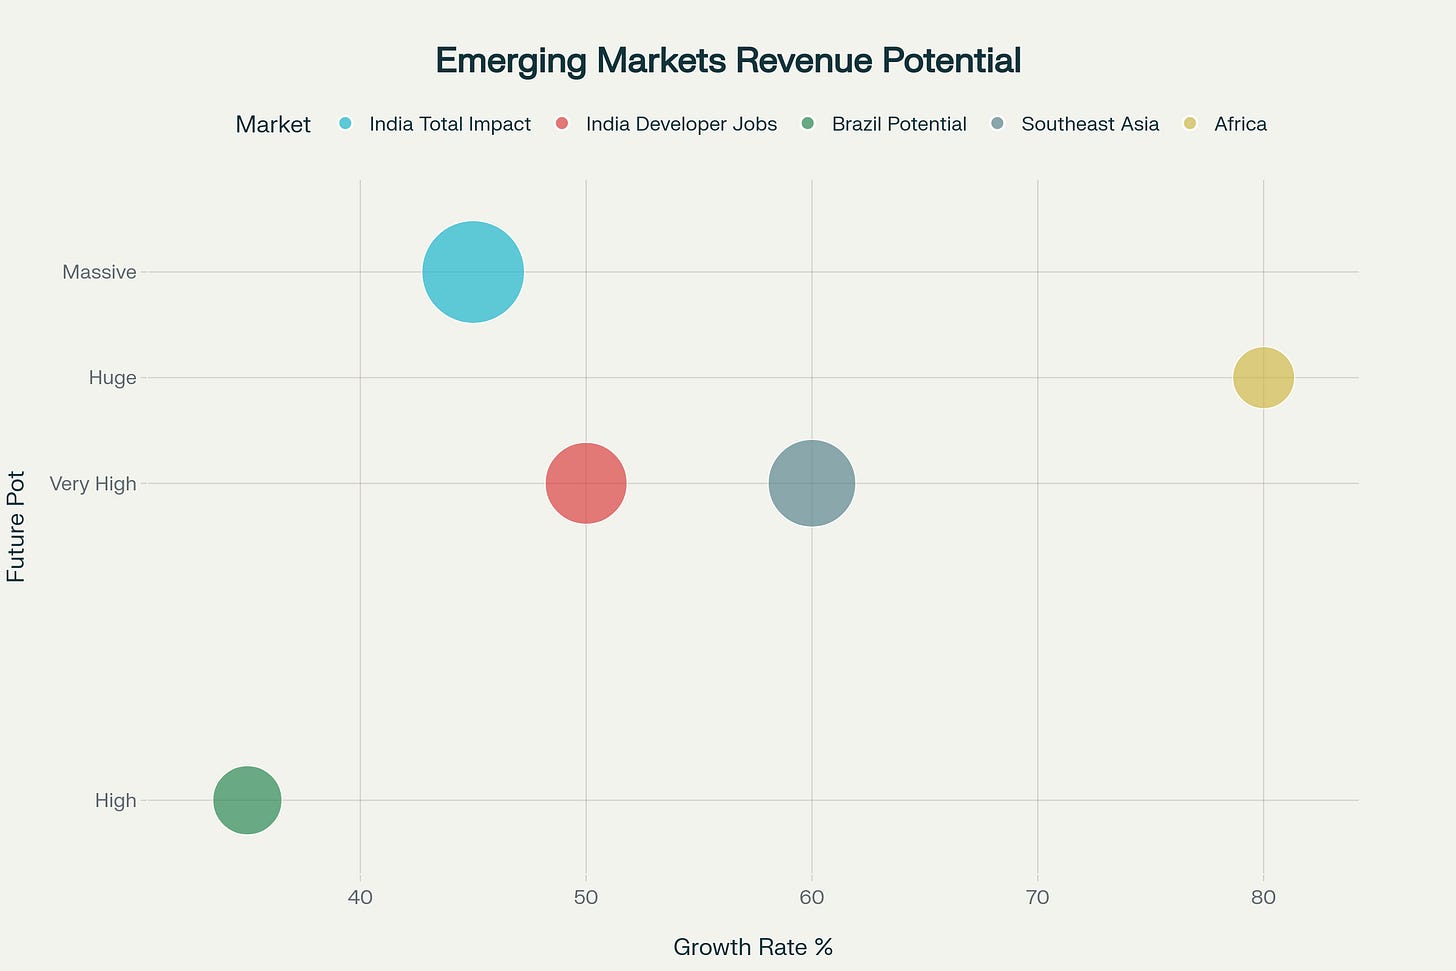Viewport: 1456px width, 971px height.
Task: Toggle visibility of Southeast Asia series
Action: click(x=995, y=124)
